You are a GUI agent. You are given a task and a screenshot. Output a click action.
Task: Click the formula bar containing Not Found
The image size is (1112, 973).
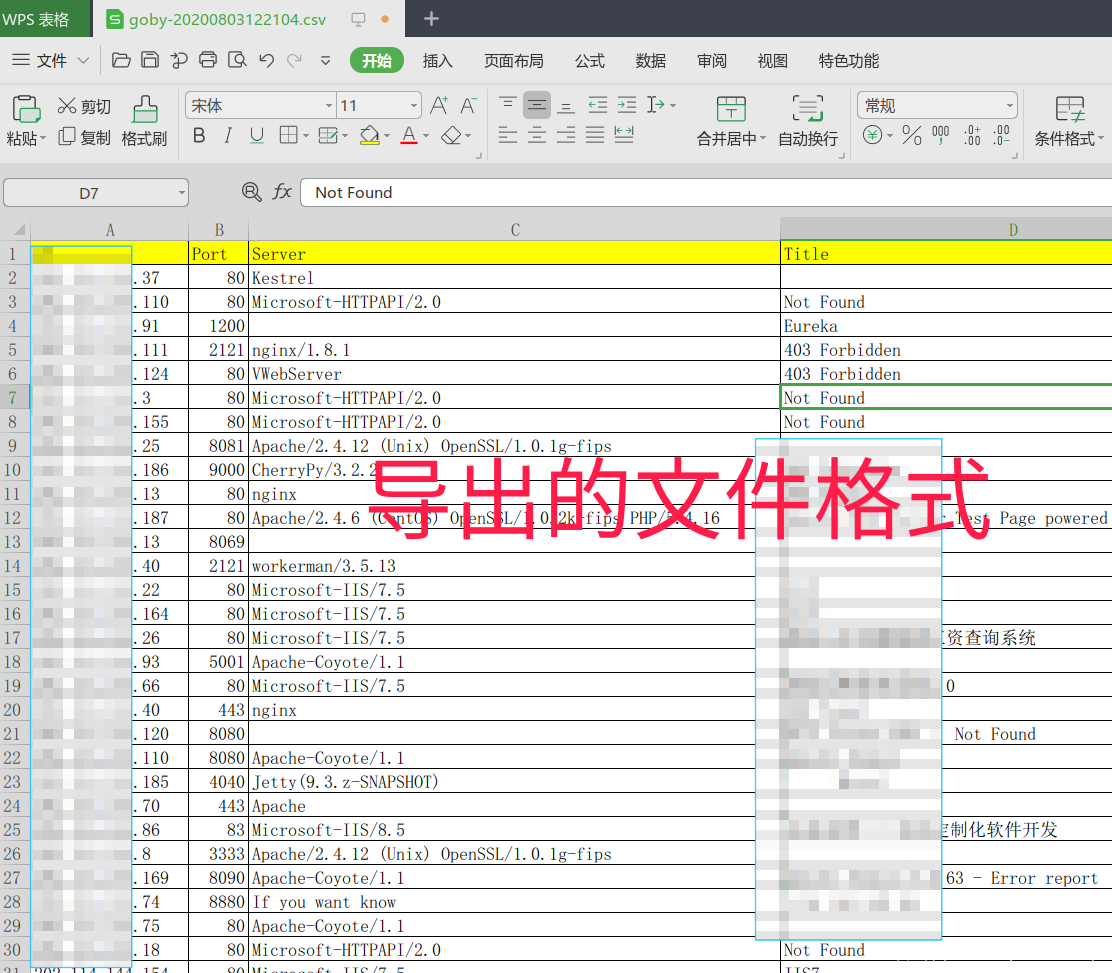point(700,192)
